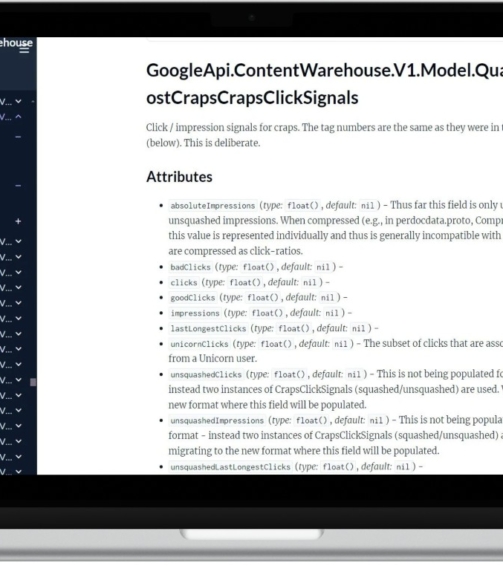Select the unsquashedClicks attribute name

(206, 375)
